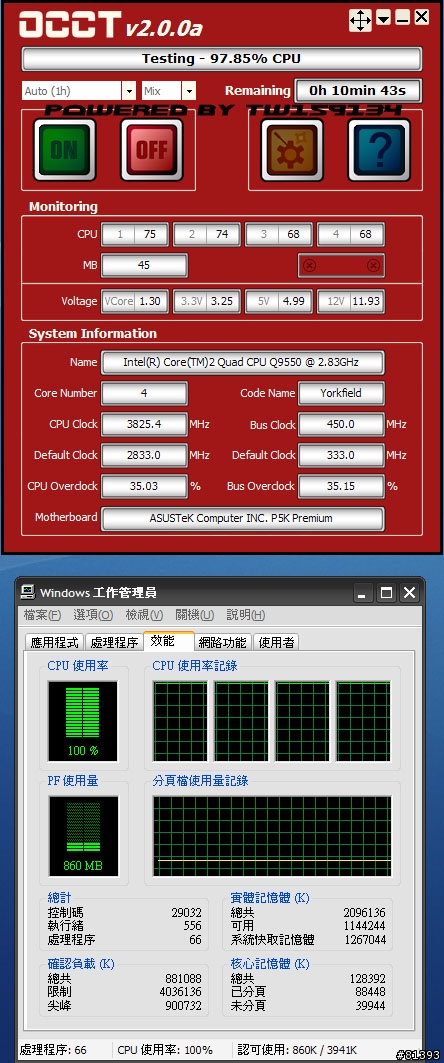The image size is (444, 1063).
Task: Click 確認負載 尖峰 value 900732
Action: (x=183, y=1006)
